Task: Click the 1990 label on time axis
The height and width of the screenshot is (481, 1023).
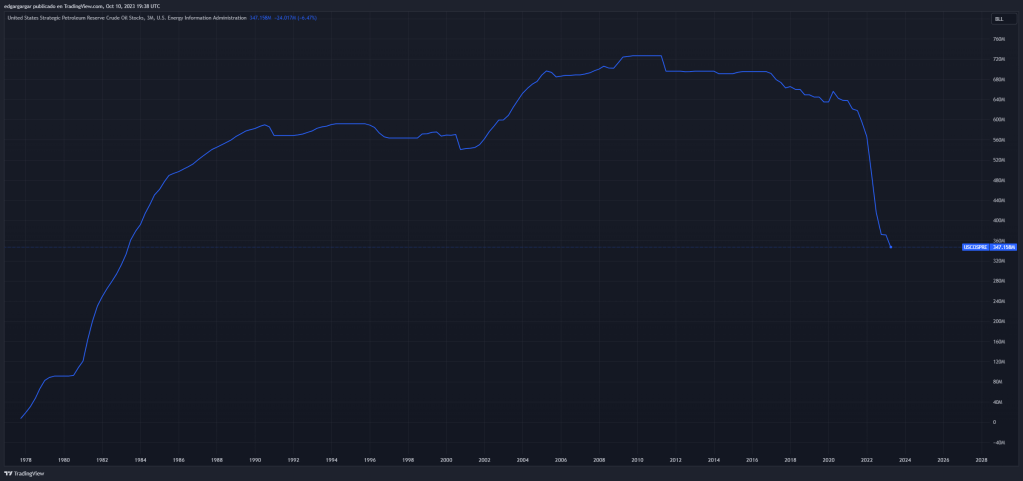Action: 255,460
